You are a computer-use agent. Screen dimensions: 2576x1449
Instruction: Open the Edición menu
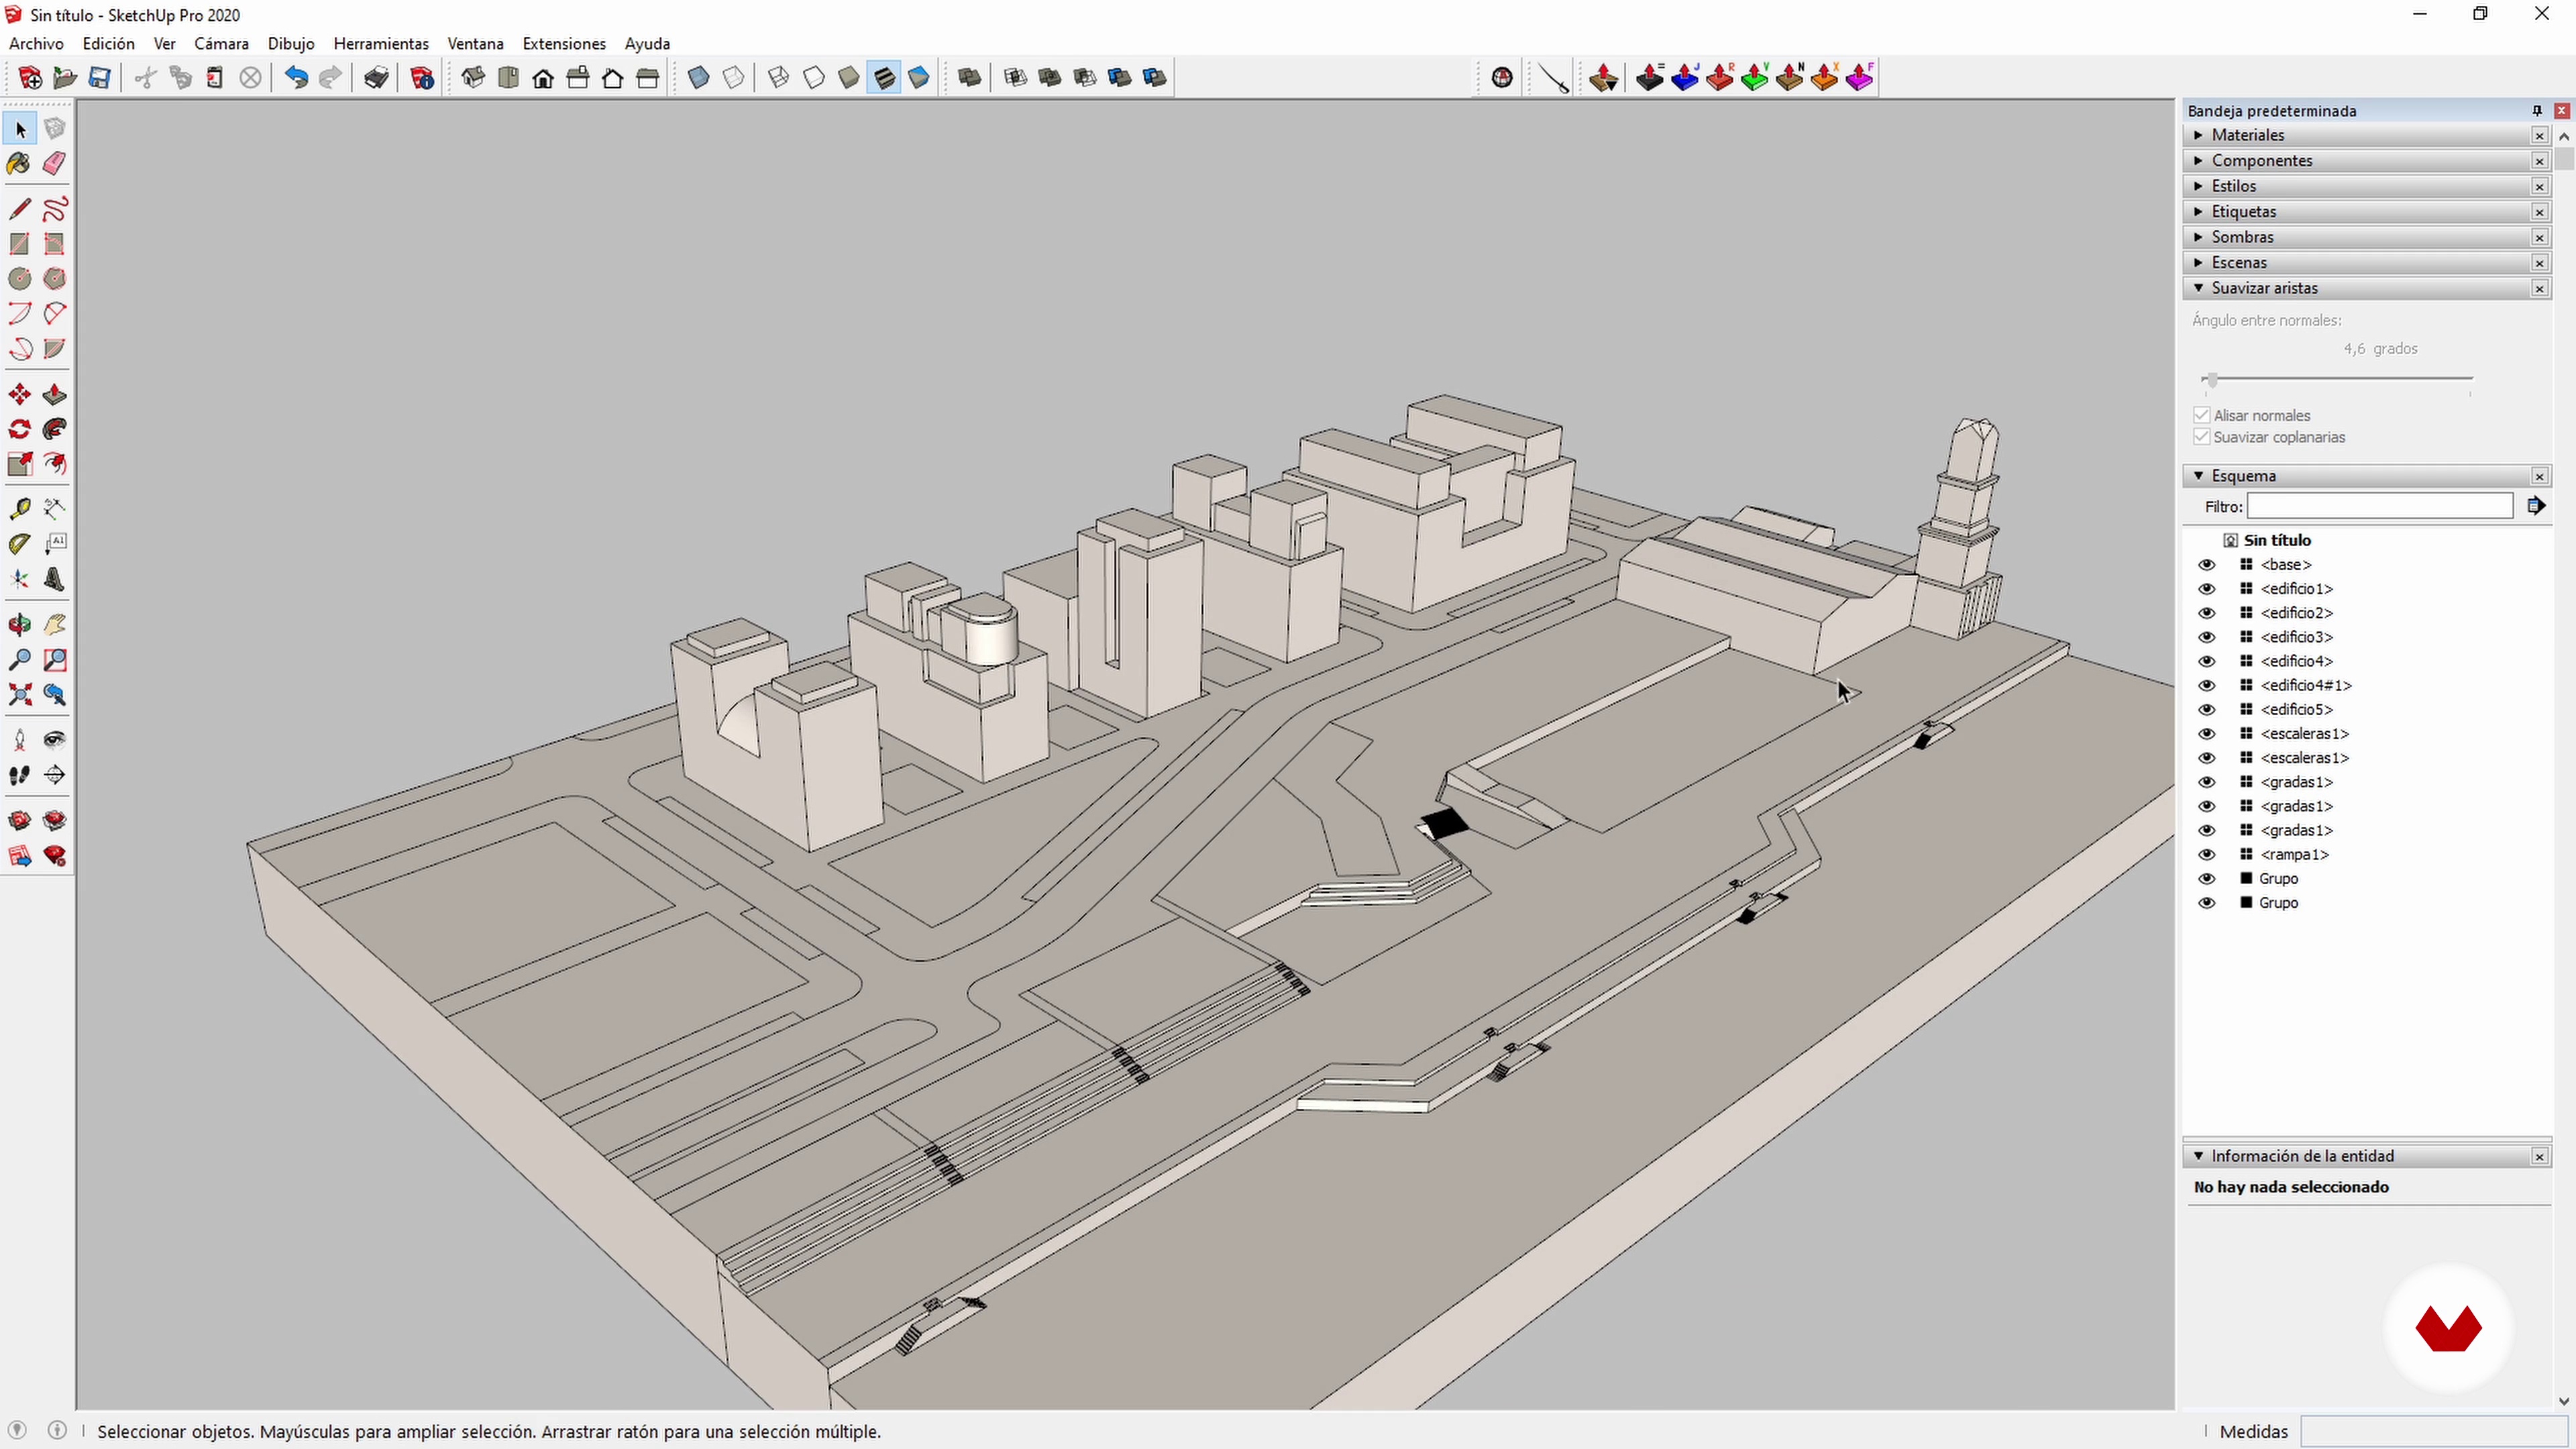pos(108,44)
